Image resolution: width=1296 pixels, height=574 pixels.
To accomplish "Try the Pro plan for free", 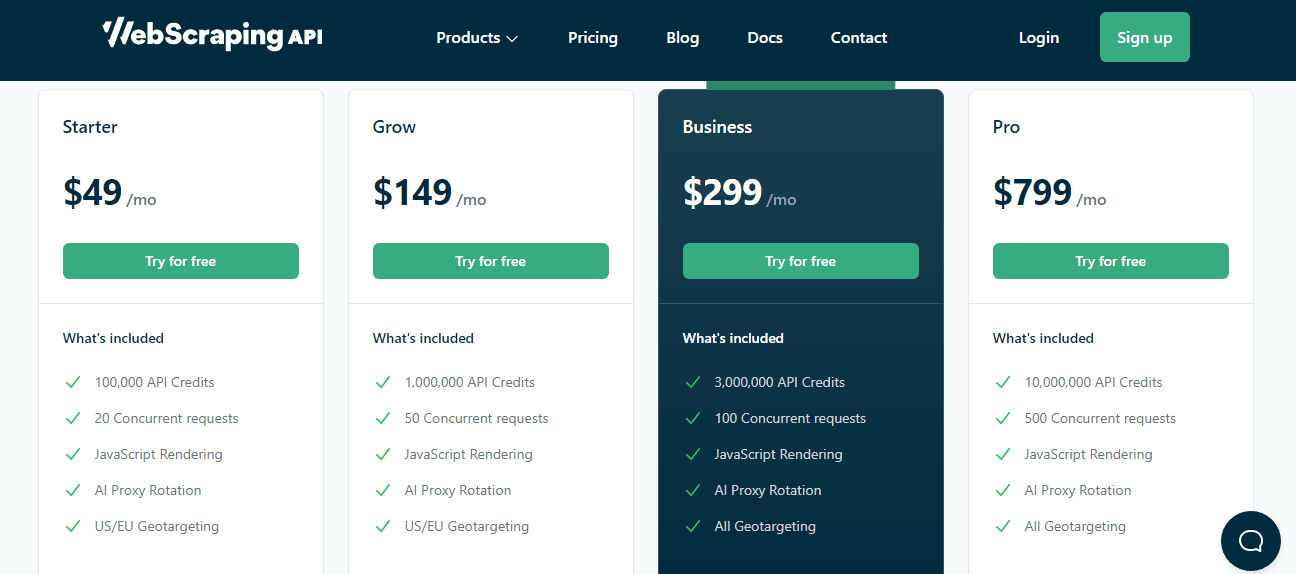I will pos(1111,261).
